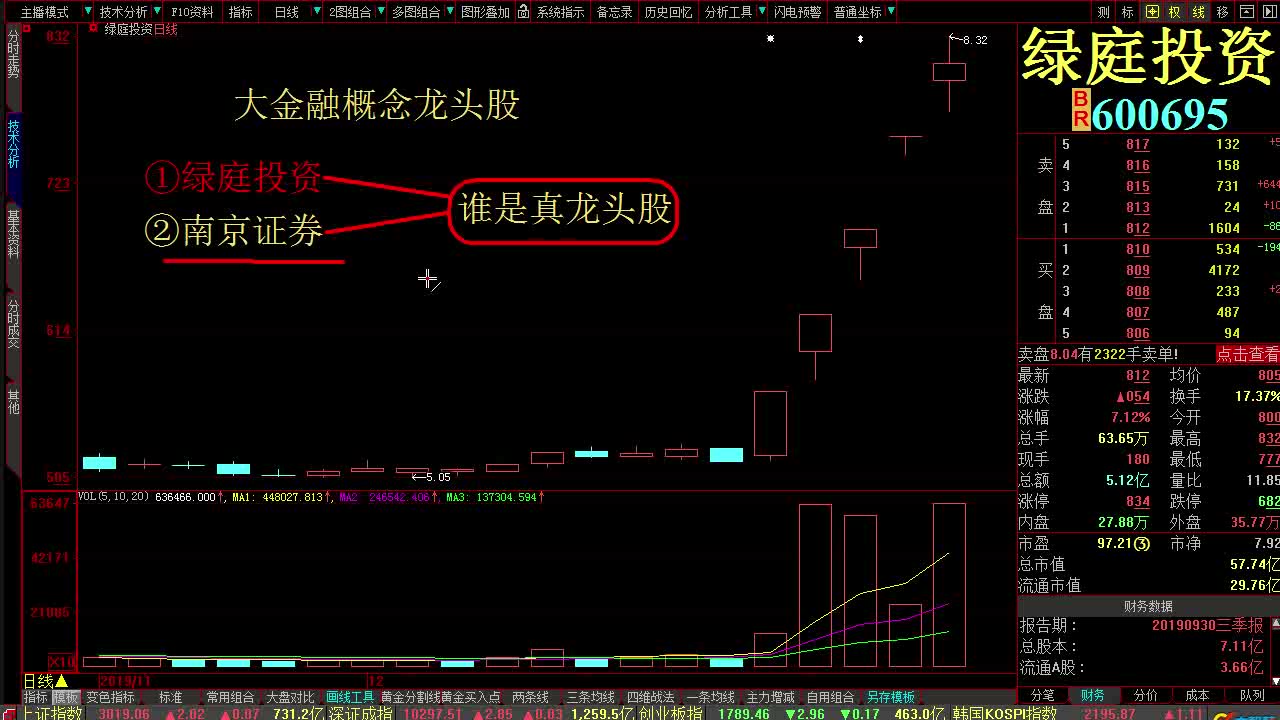Image resolution: width=1280 pixels, height=720 pixels.
Task: Select 日线 period in top toolbar
Action: pos(287,12)
